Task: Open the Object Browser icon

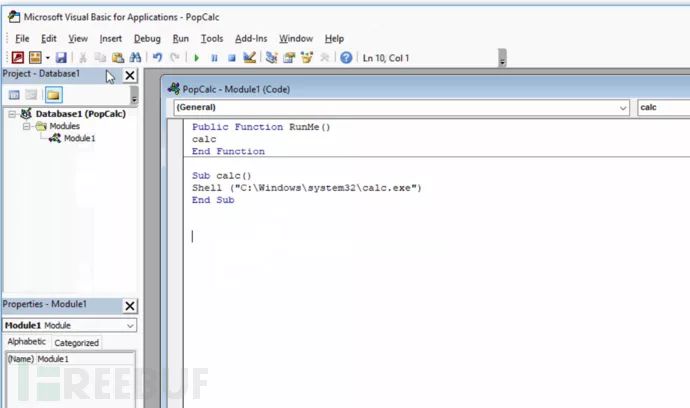Action: click(307, 58)
